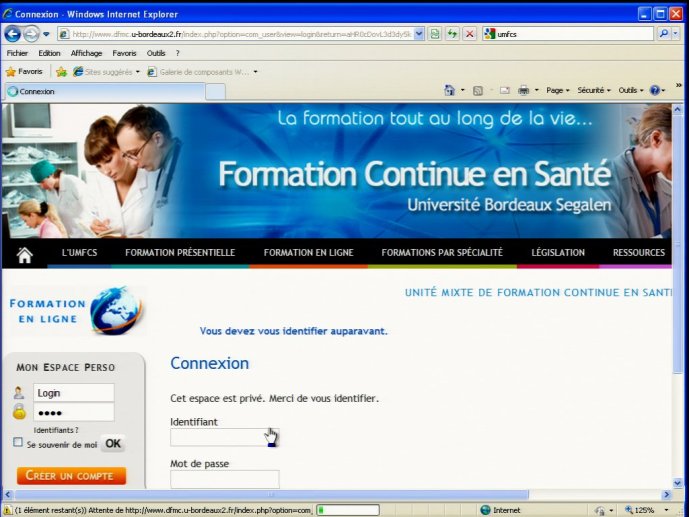Click the blue Help question mark icon
Viewport: 689px width, 517px height.
(x=655, y=90)
